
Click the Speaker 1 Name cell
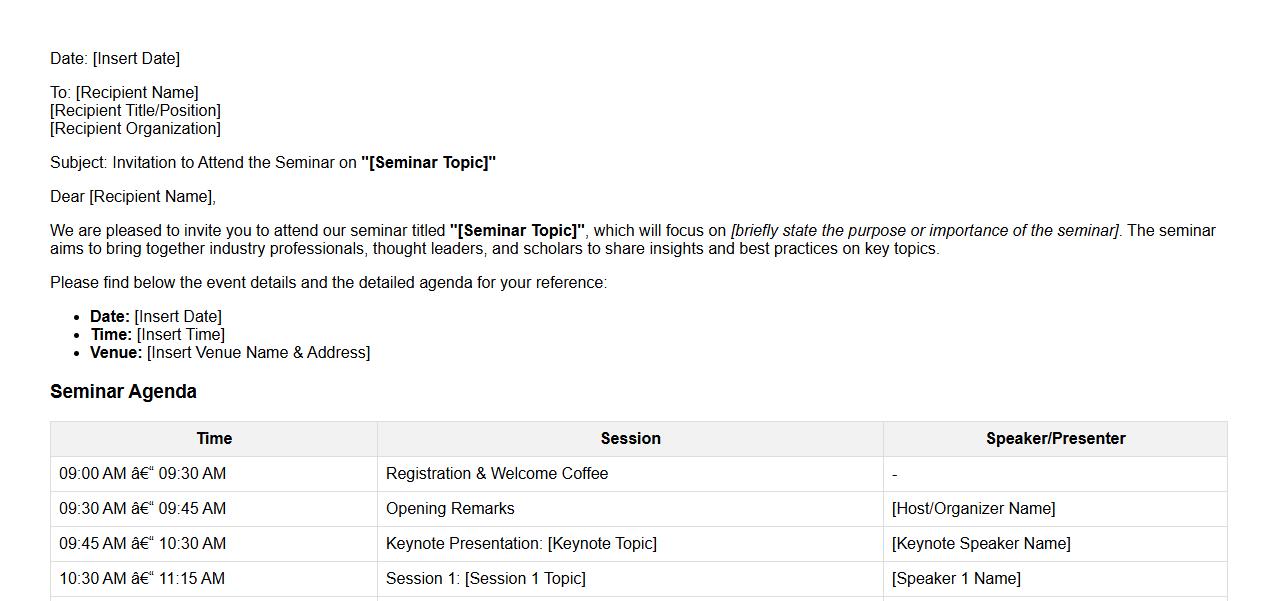(956, 579)
